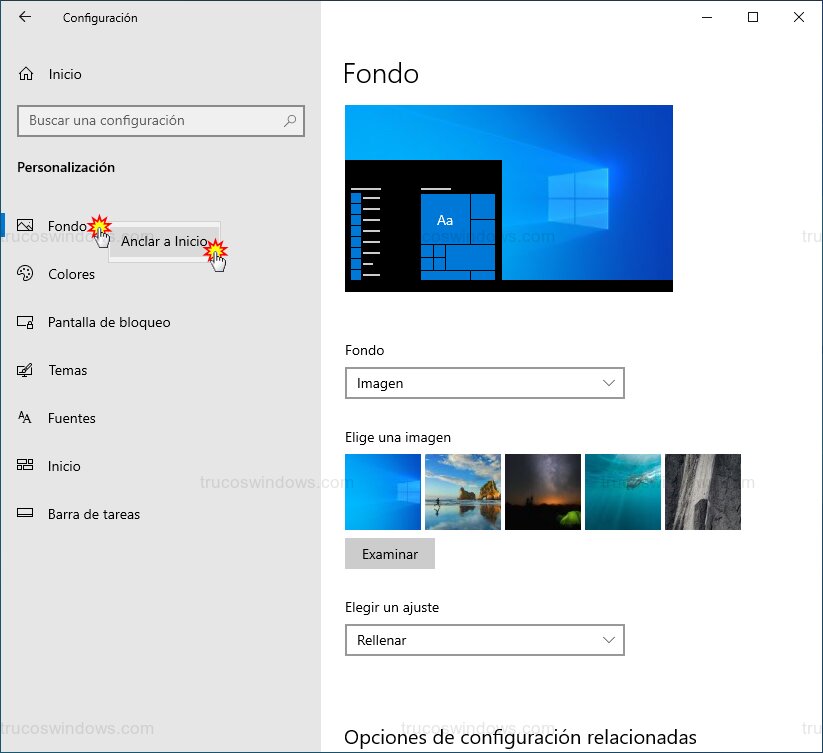Click the Buscar una configuración search box
Viewport: 823px width, 753px height.
pyautogui.click(x=160, y=120)
